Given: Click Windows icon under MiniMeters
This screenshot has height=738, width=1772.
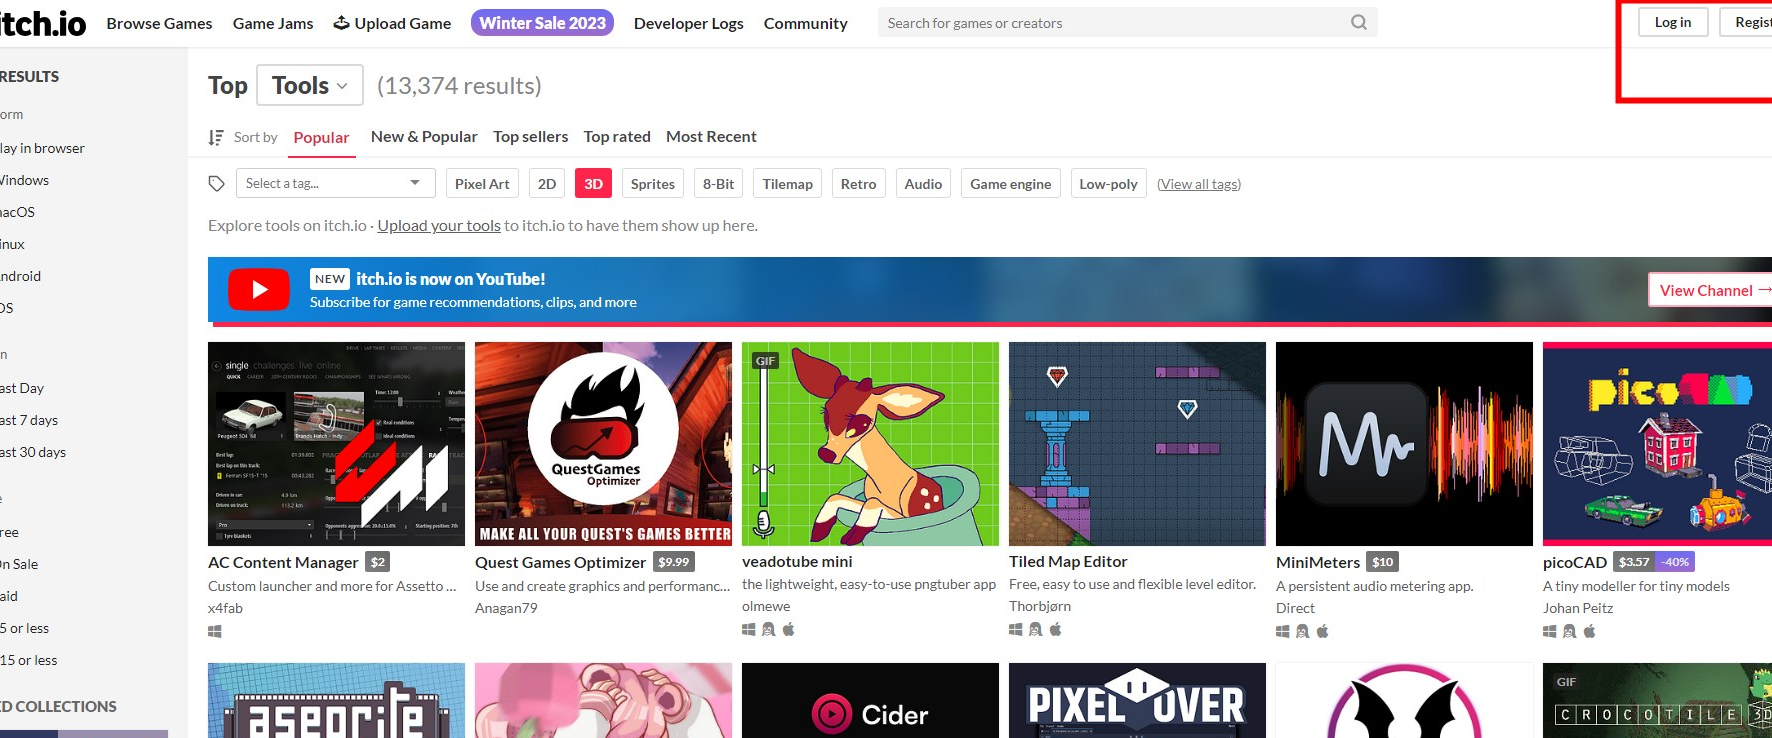Looking at the screenshot, I should tap(1282, 631).
